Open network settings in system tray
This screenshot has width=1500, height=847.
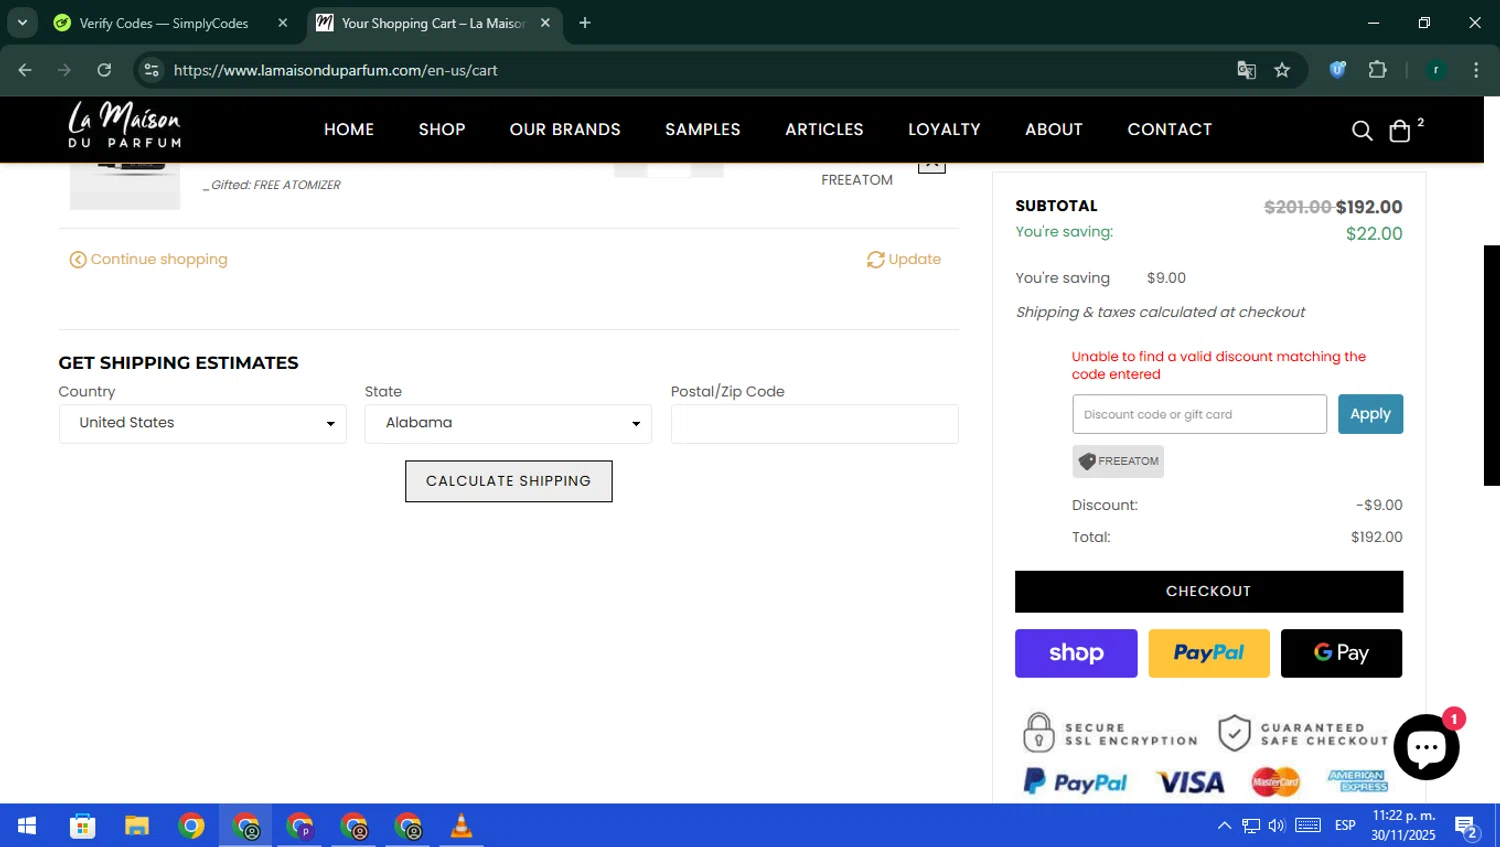coord(1251,826)
